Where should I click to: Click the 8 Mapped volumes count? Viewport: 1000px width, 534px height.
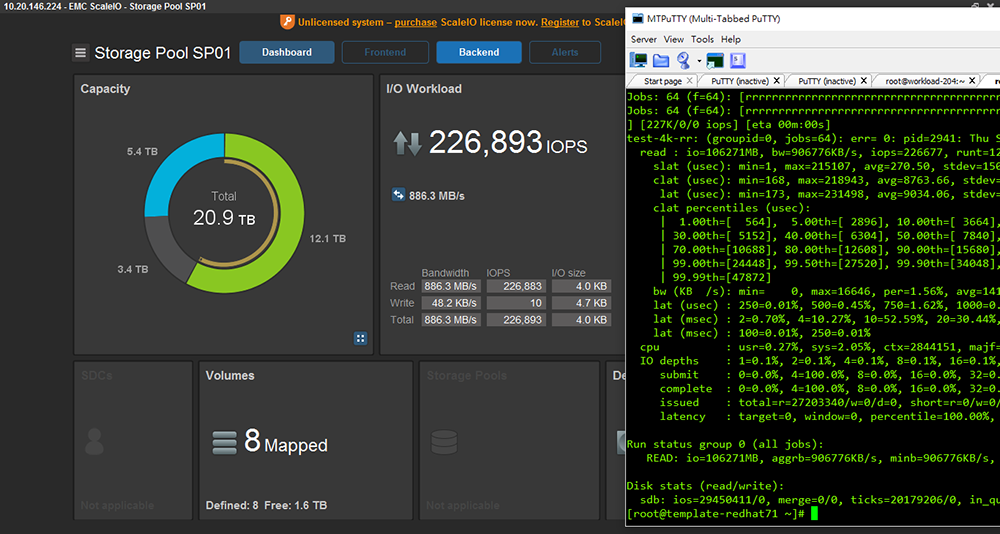click(286, 441)
